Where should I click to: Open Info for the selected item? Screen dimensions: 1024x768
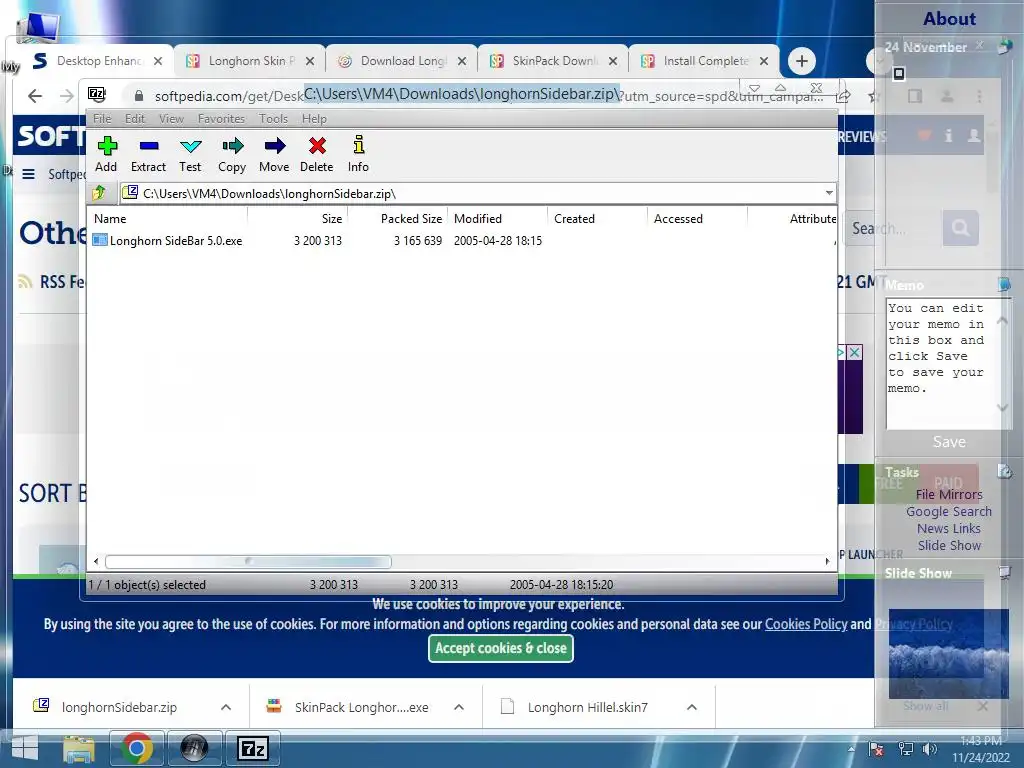[358, 154]
